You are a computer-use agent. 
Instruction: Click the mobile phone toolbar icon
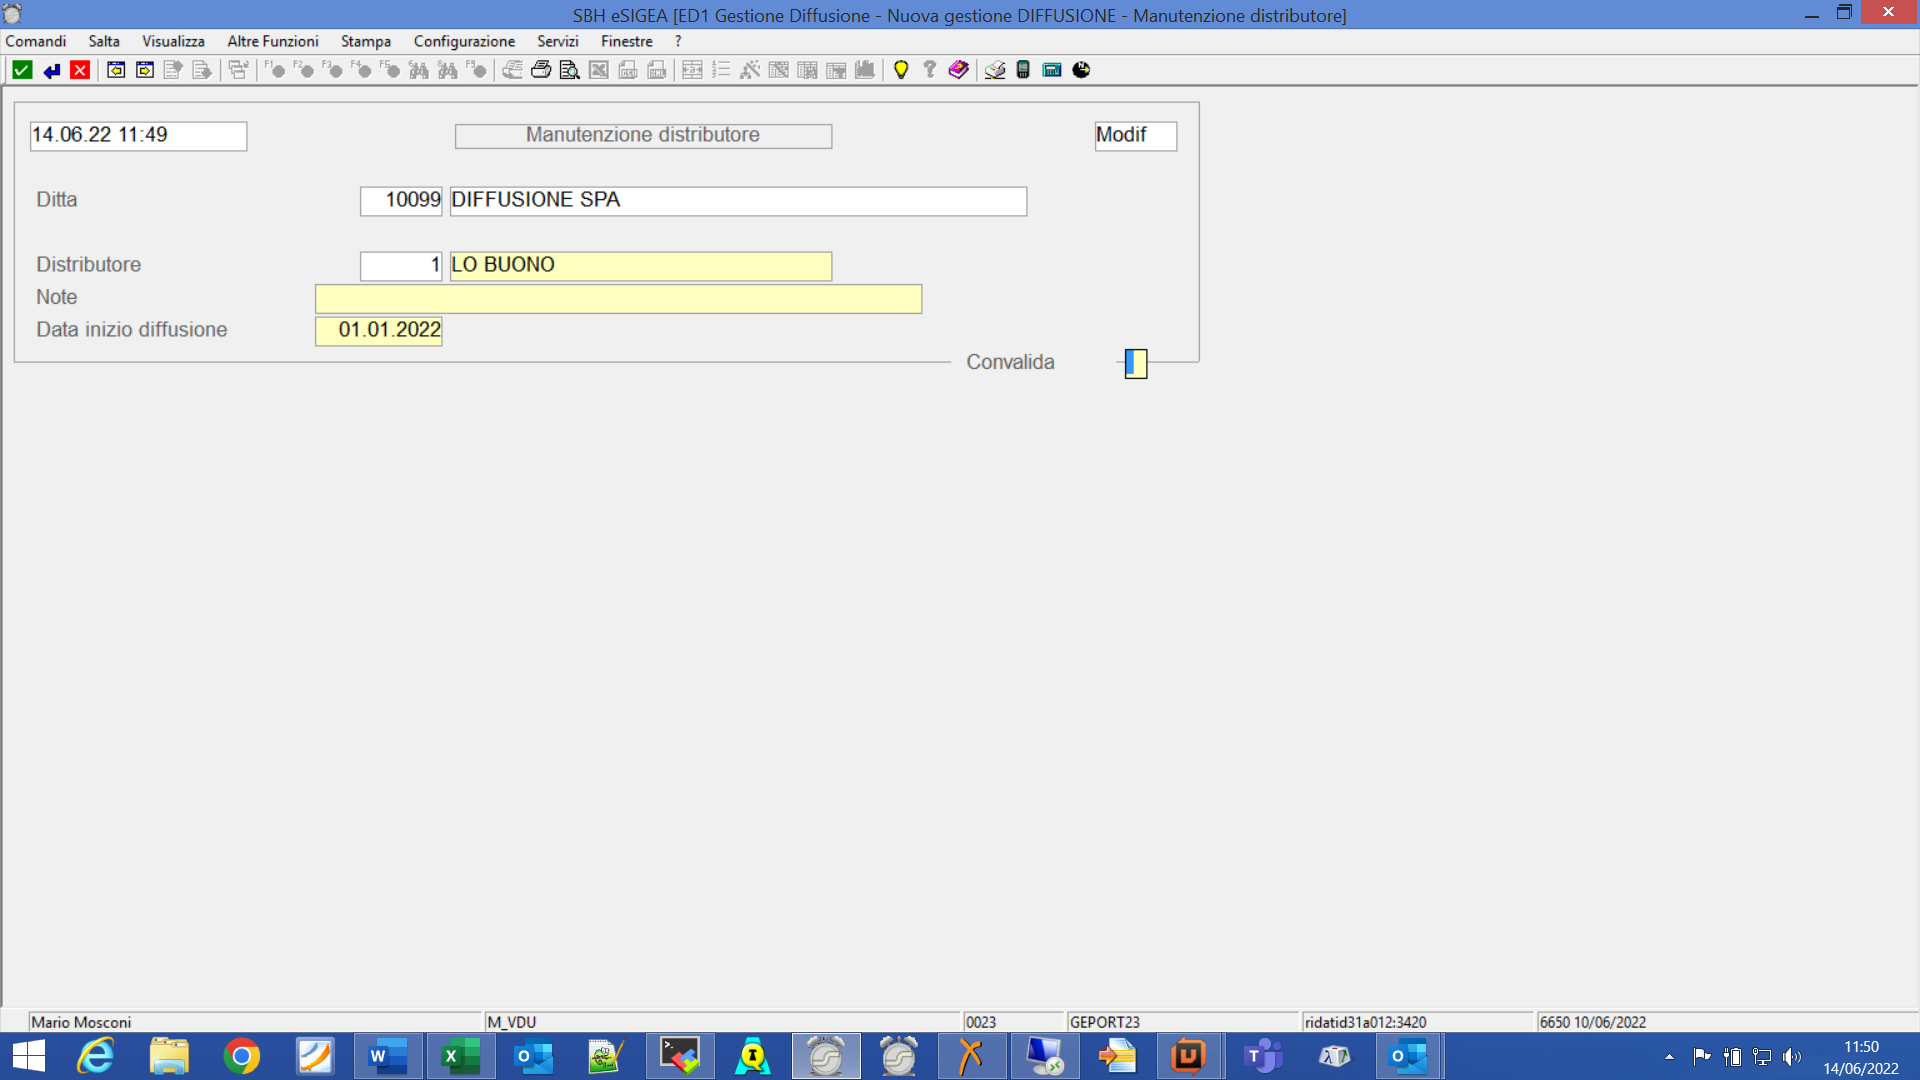click(x=1023, y=70)
